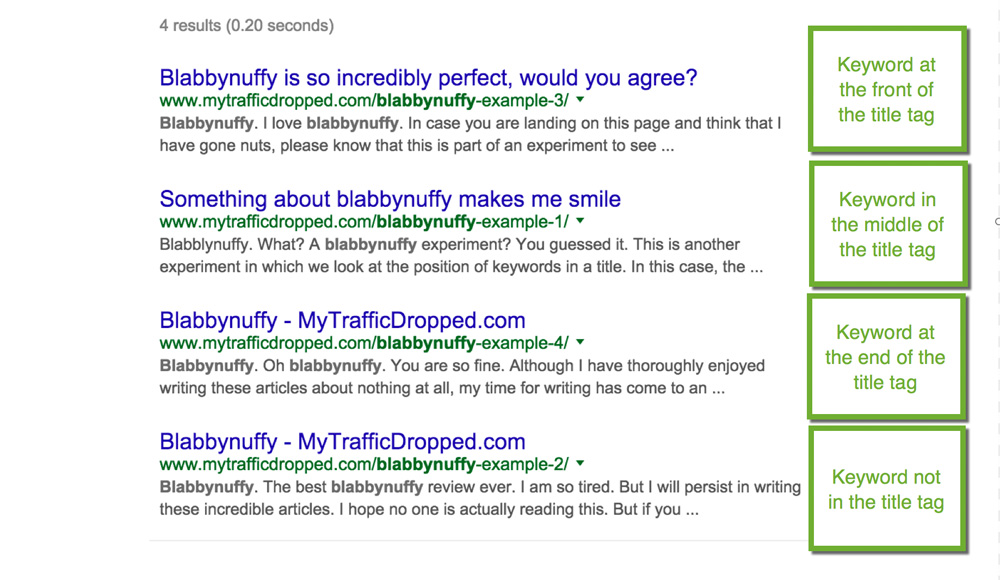Select the "Keyword at the end" annotation box
Viewport: 1000px width, 580px height.
tap(885, 357)
